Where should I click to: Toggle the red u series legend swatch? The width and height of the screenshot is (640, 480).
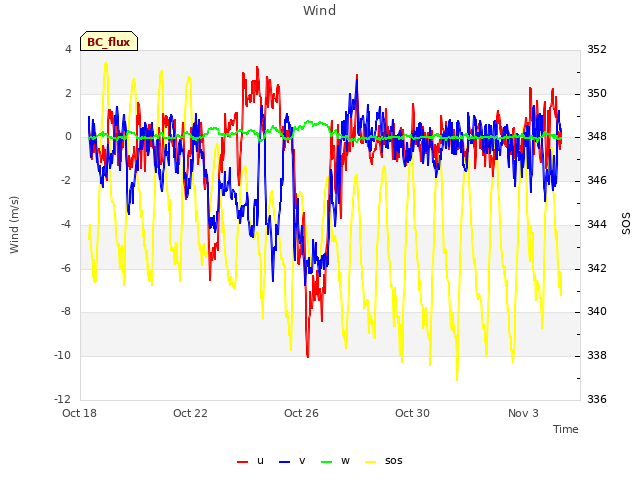pos(242,462)
